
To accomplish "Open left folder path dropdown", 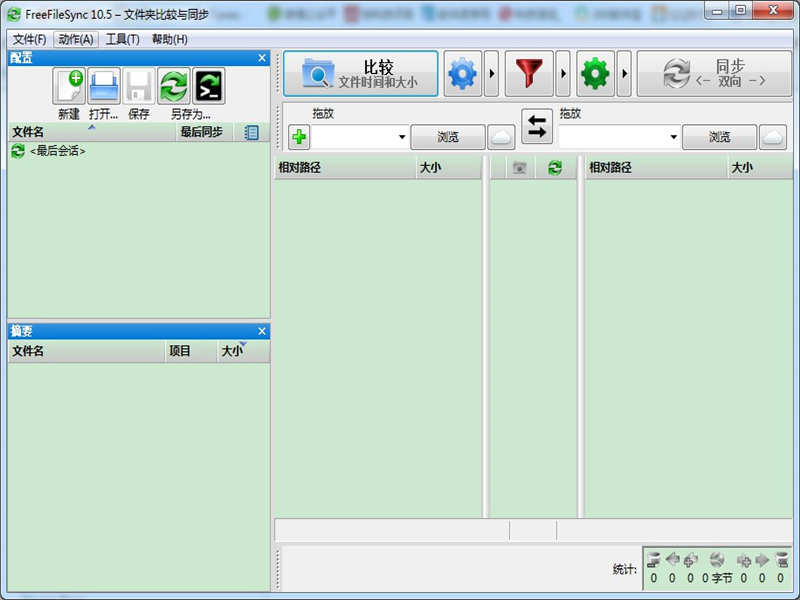I will coord(402,137).
